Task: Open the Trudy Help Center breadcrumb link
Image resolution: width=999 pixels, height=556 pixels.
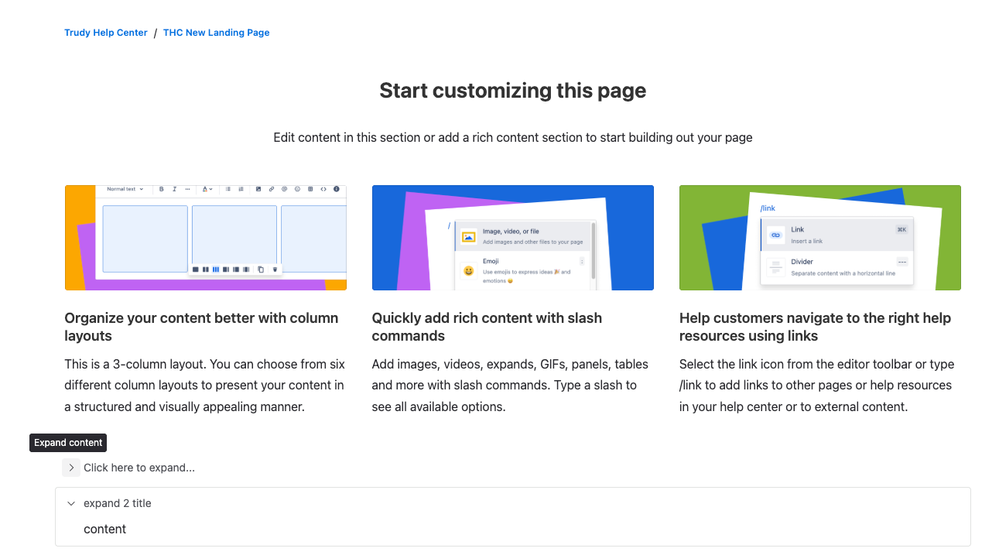Action: tap(106, 32)
